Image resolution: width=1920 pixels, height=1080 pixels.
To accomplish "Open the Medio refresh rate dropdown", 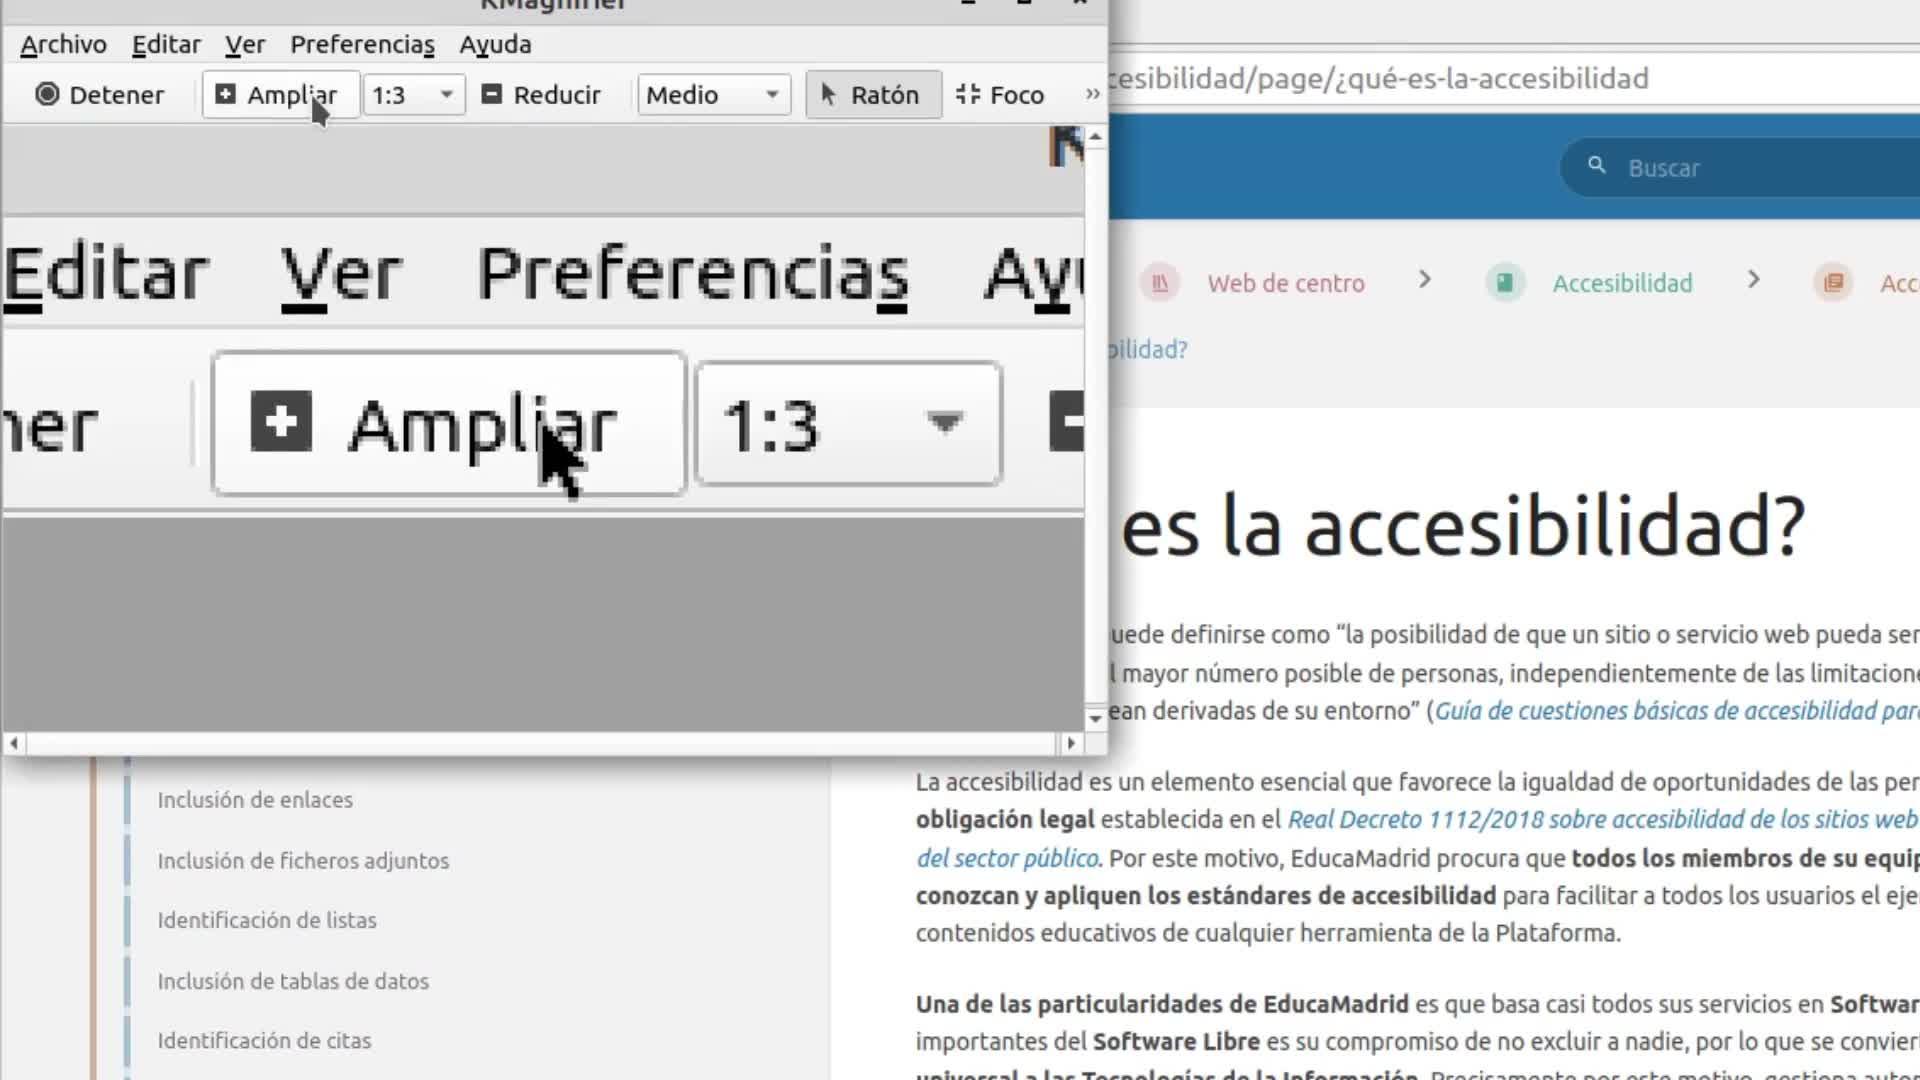I will tap(713, 94).
